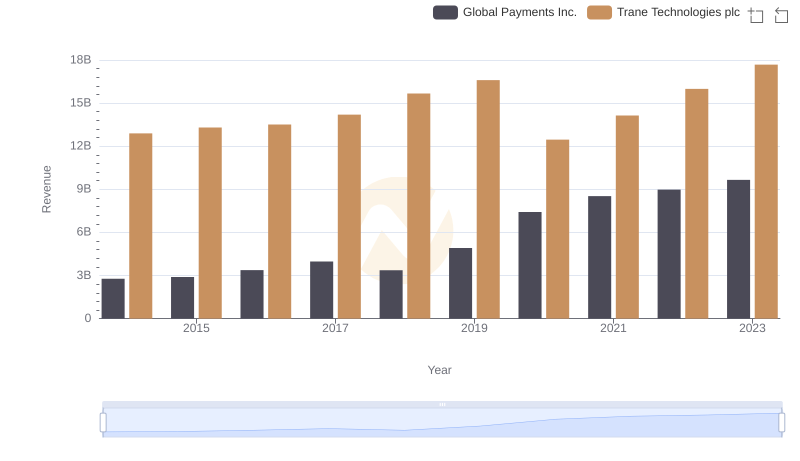Select the Trane Technologies 2015 bar
The width and height of the screenshot is (800, 461).
(x=210, y=223)
